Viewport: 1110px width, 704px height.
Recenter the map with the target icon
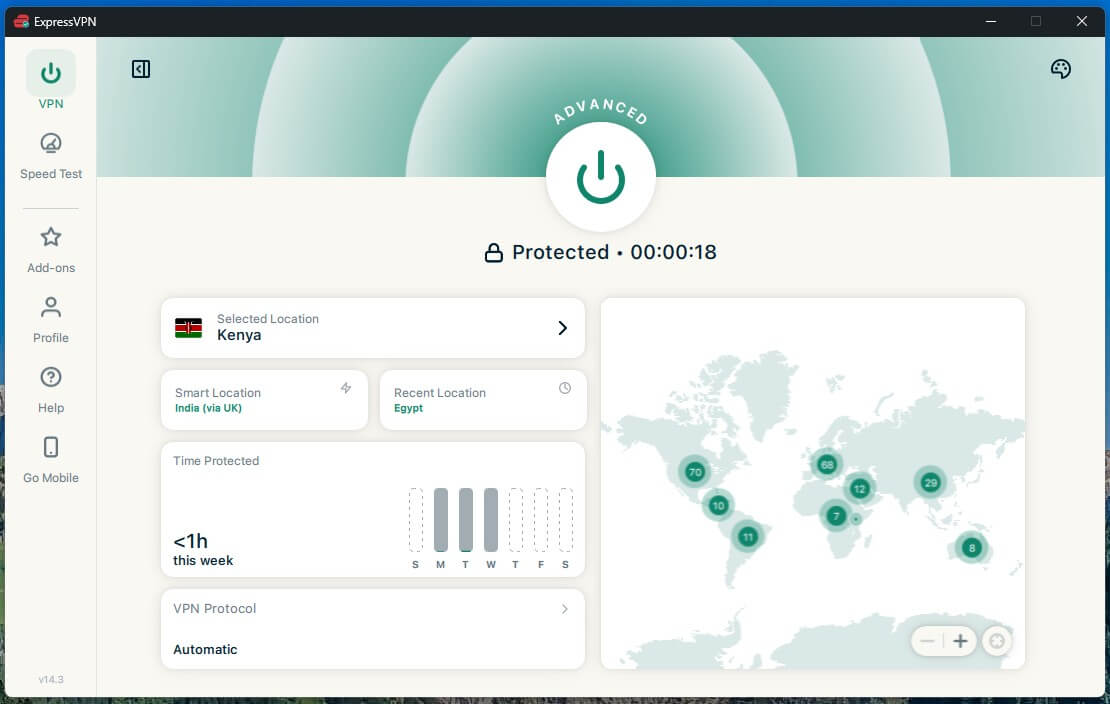click(997, 642)
